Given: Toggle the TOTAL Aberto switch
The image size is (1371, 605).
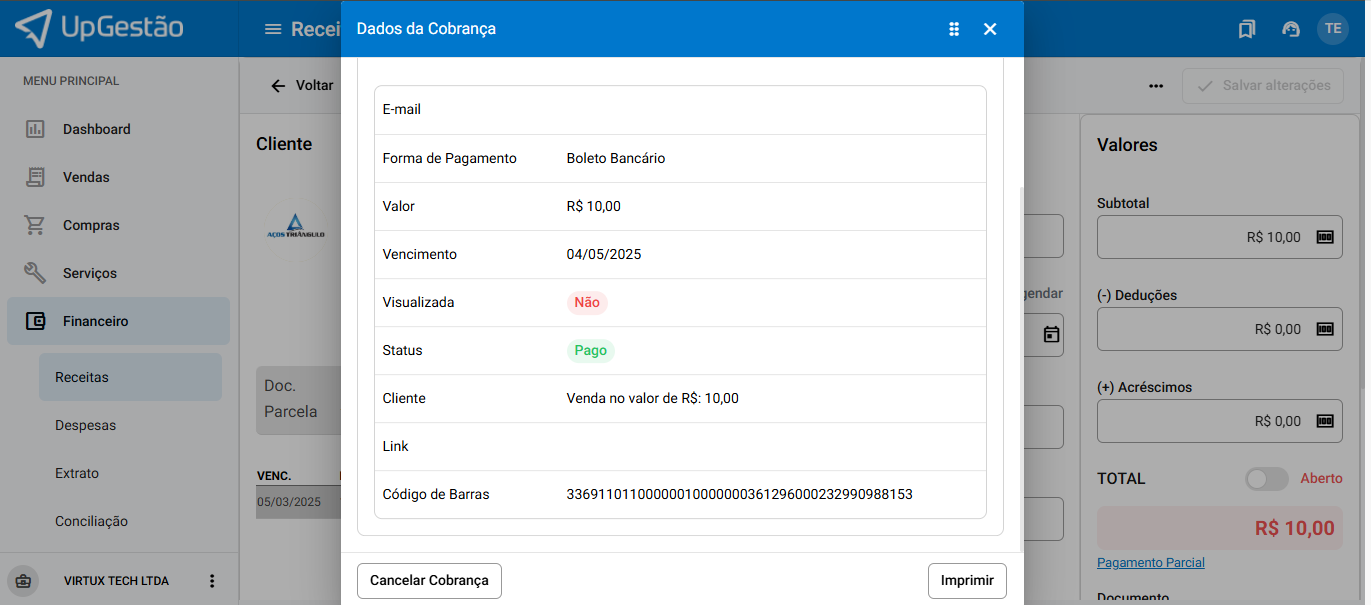Looking at the screenshot, I should tap(1266, 479).
